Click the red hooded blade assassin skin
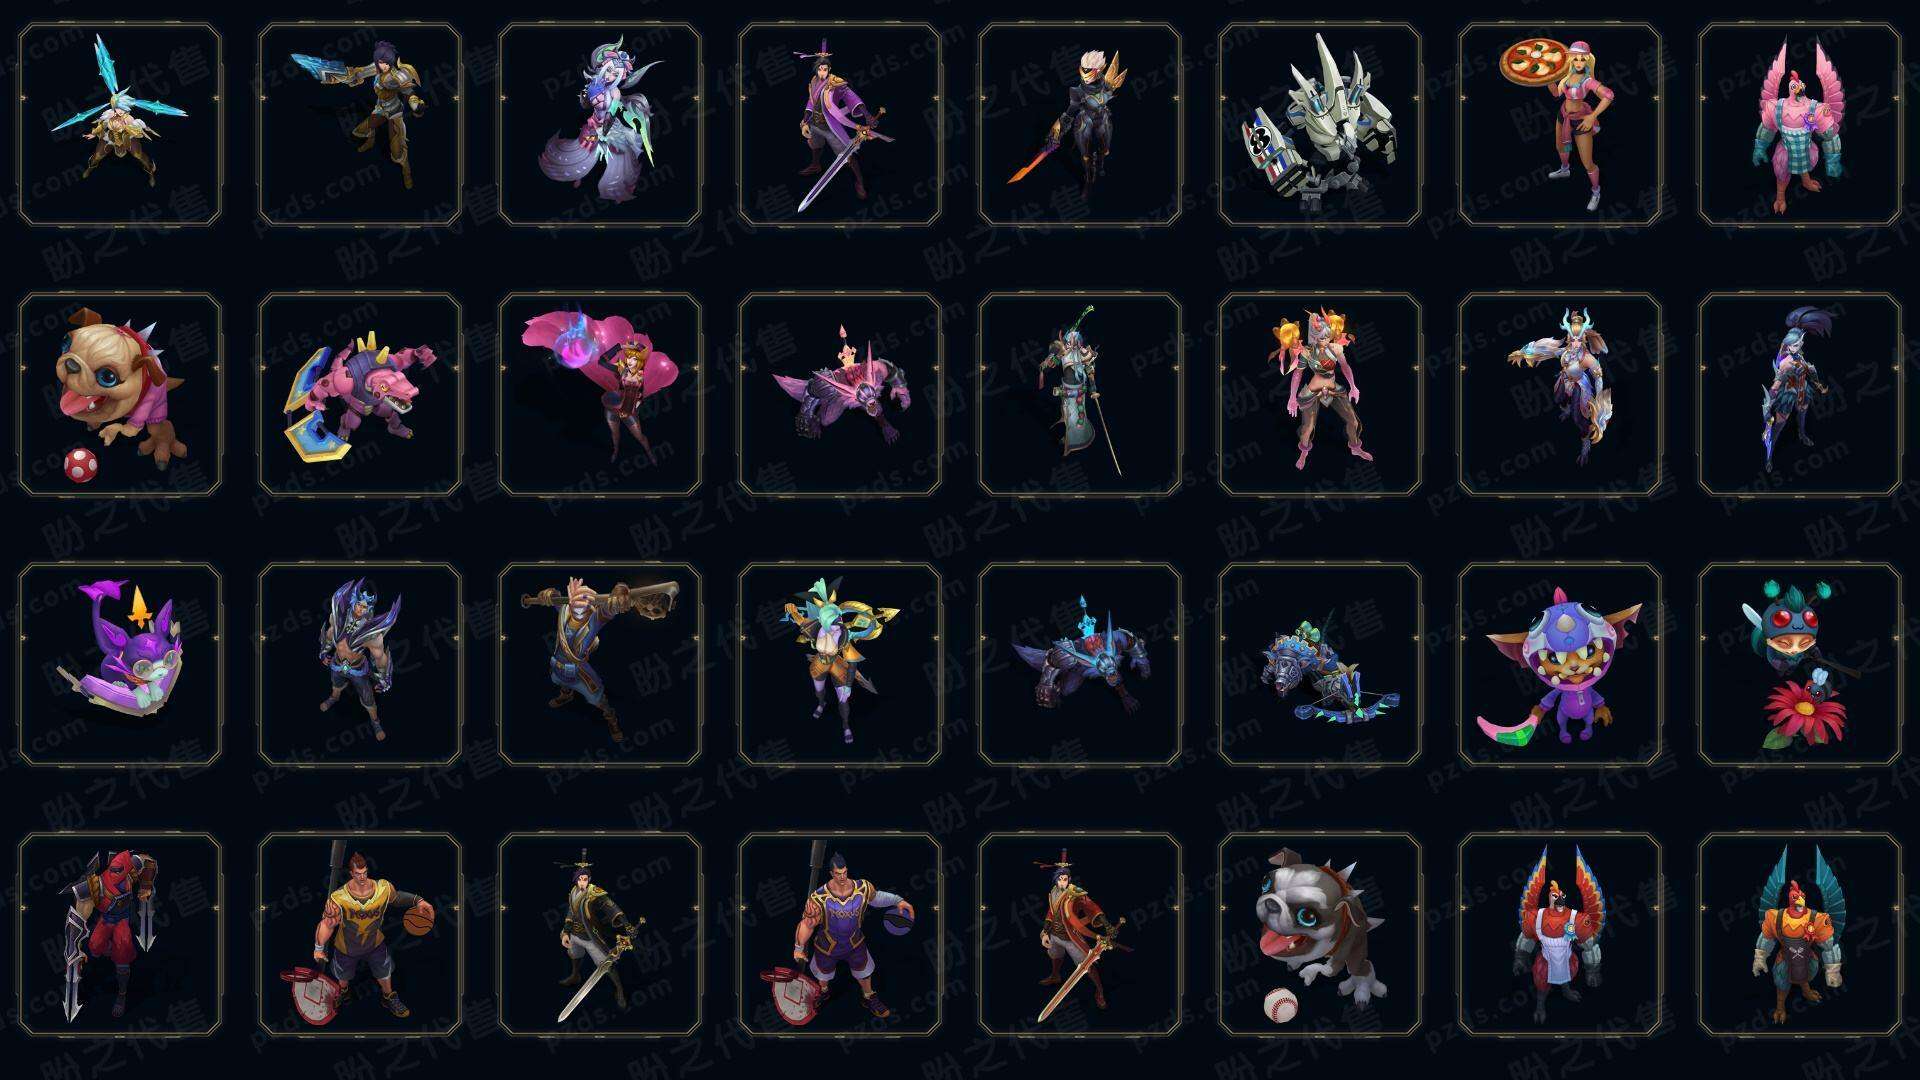The height and width of the screenshot is (1080, 1920). (x=120, y=935)
